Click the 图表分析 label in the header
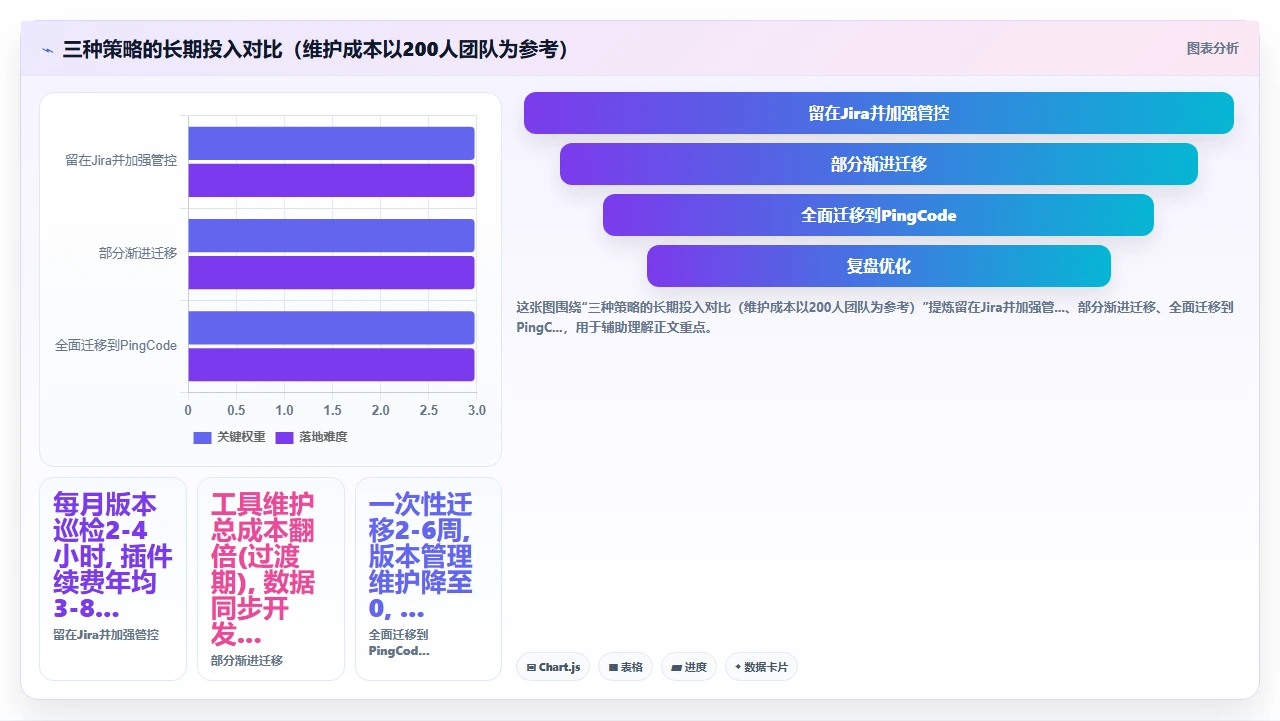The height and width of the screenshot is (721, 1280). [1212, 48]
